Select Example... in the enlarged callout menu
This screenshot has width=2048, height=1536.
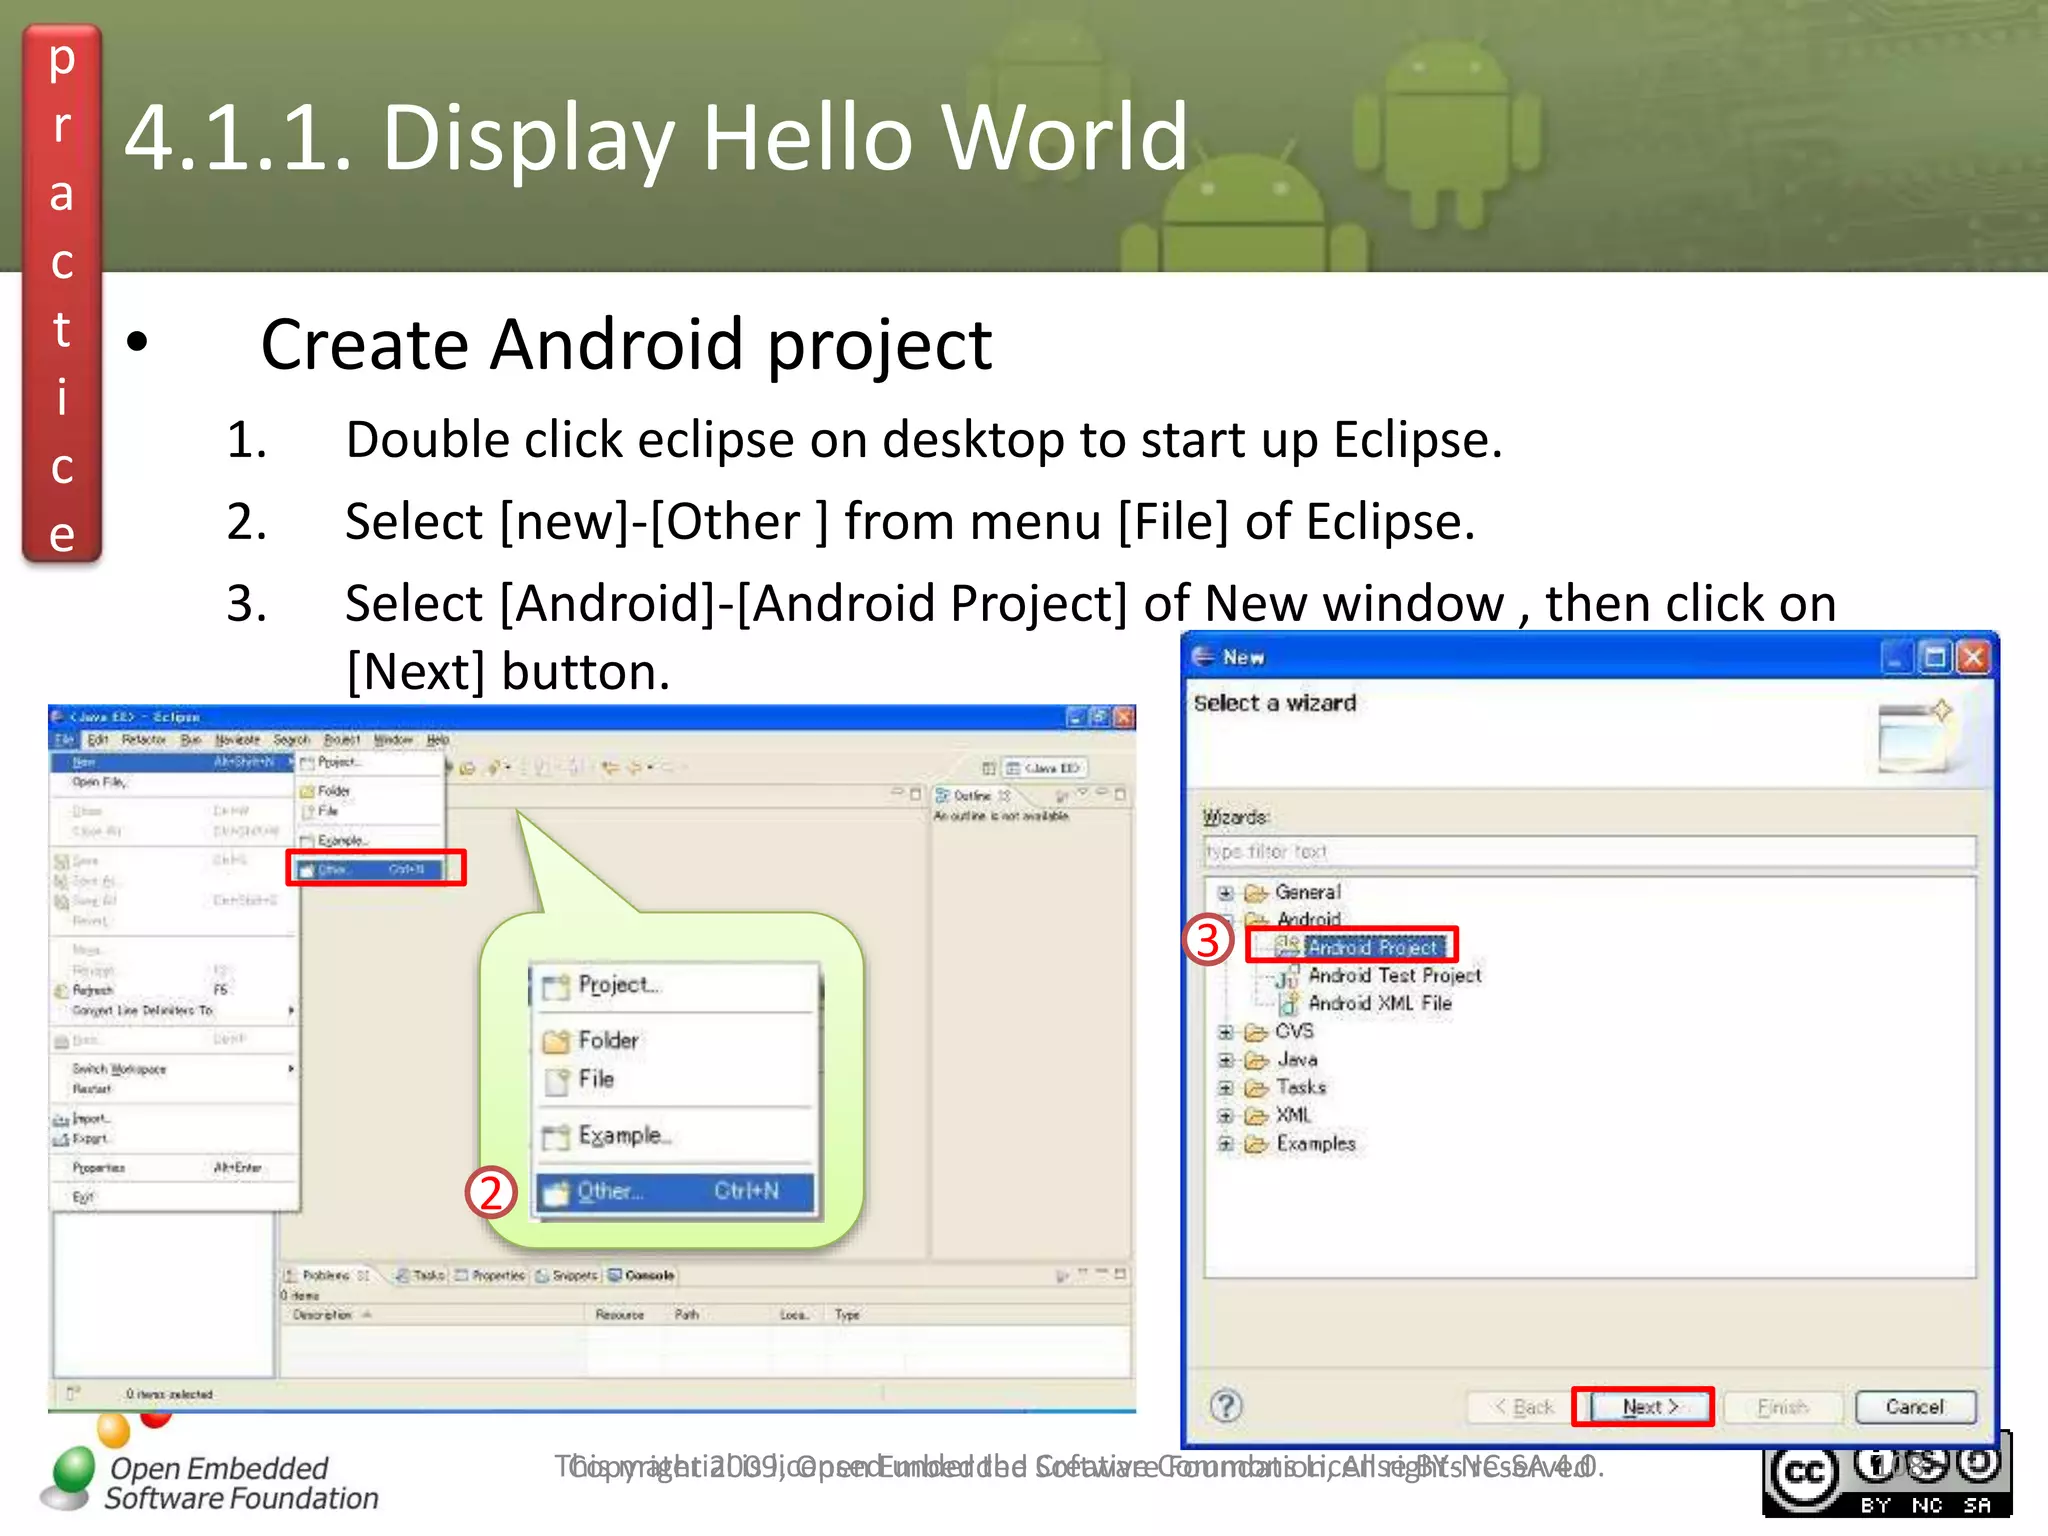point(676,1136)
